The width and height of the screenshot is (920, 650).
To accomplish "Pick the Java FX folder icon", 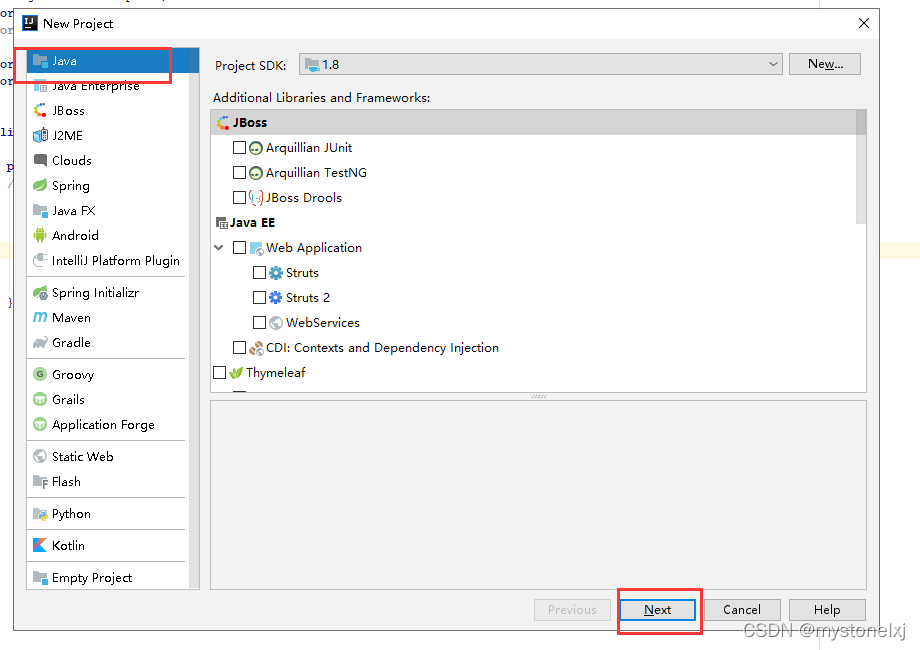I will tap(40, 211).
